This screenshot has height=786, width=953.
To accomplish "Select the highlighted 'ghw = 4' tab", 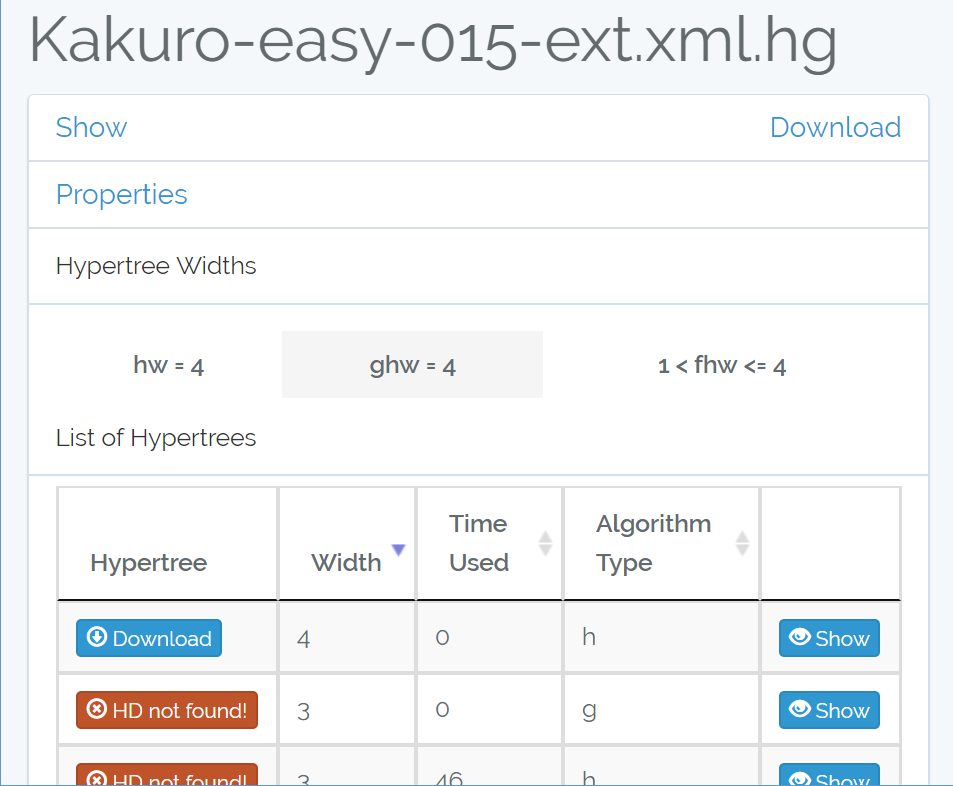I will 412,365.
